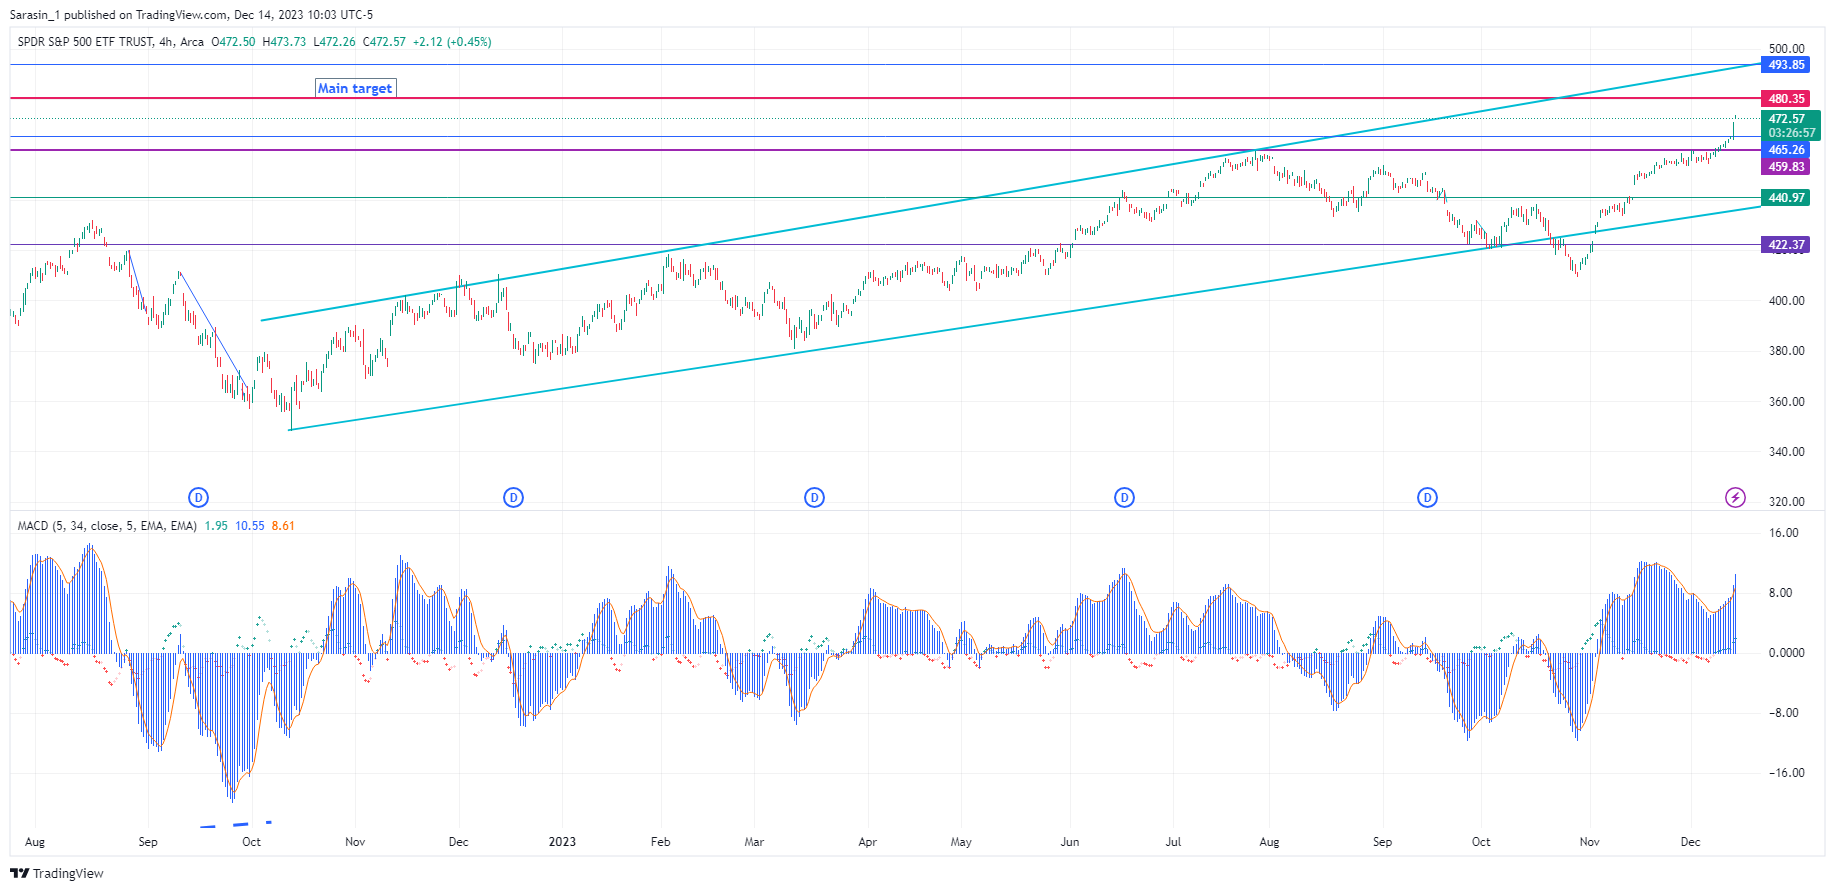Open the March 2023 dividend D marker
This screenshot has height=891, width=1835.
click(815, 497)
